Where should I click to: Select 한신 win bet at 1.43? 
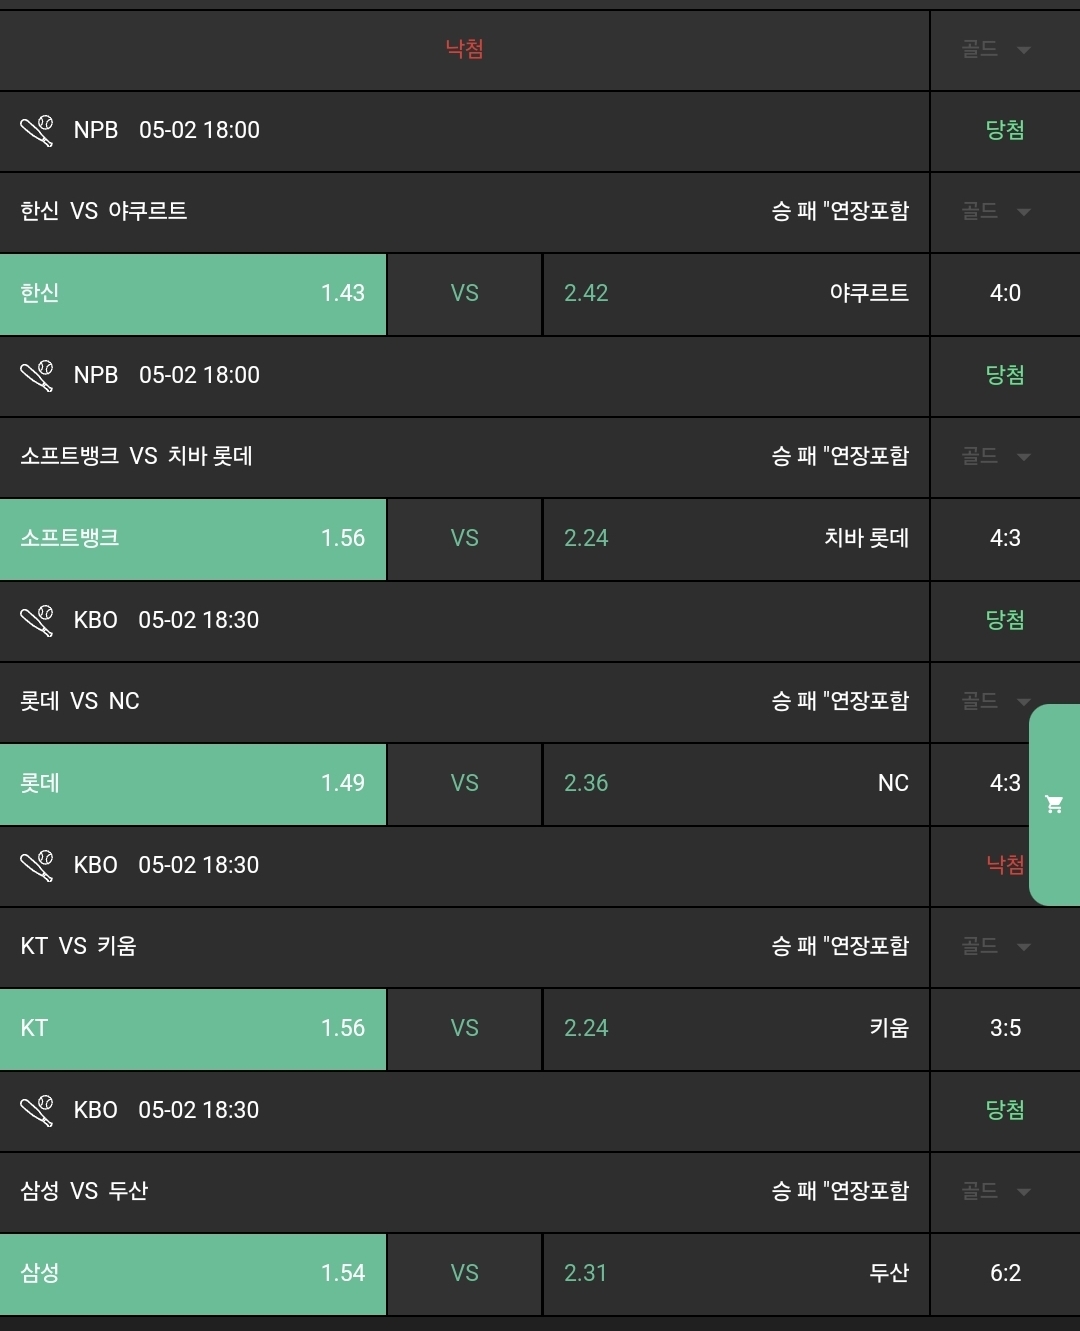tap(193, 294)
